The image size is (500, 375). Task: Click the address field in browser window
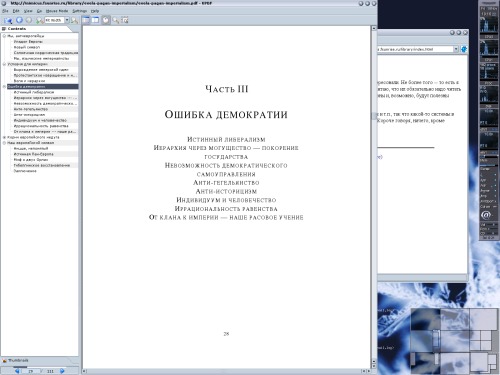415,49
